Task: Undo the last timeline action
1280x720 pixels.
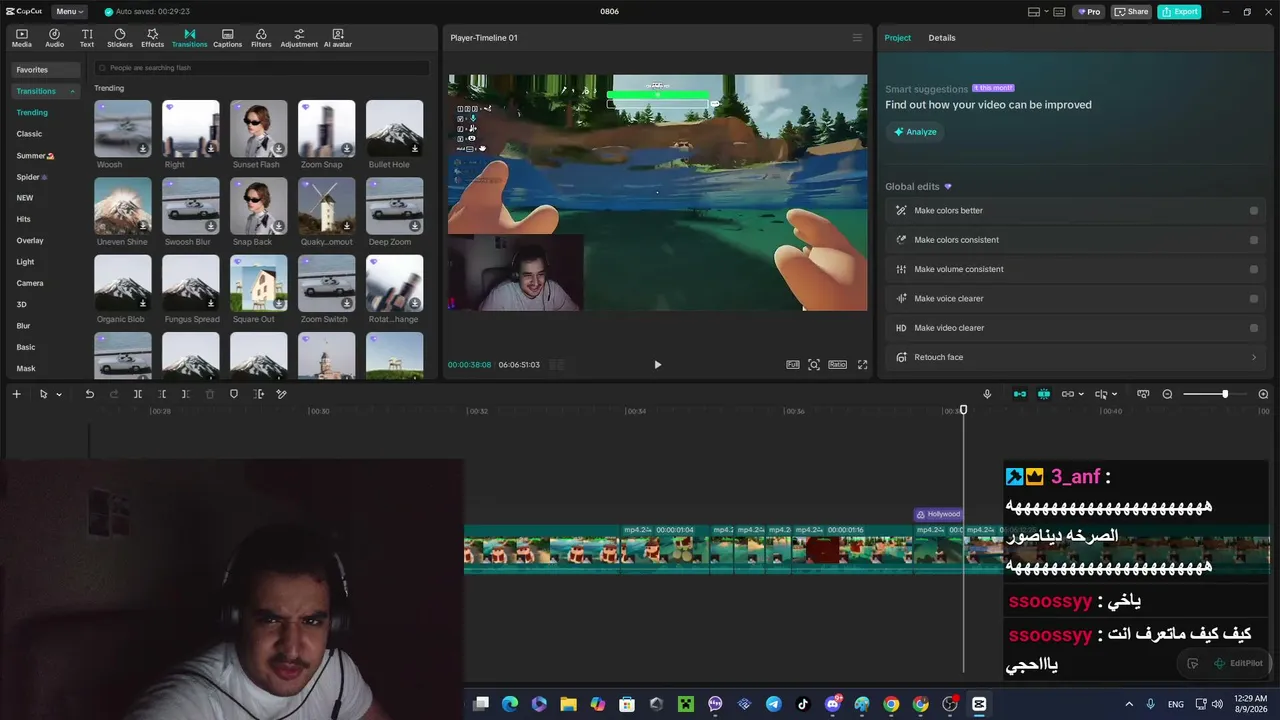Action: 89,394
